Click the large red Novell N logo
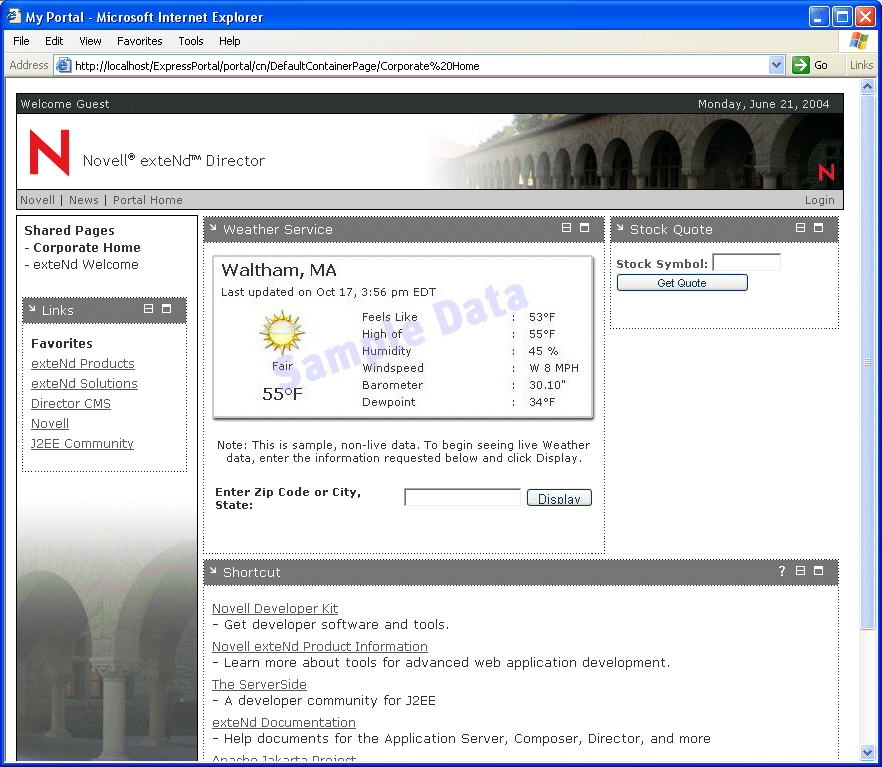 [x=50, y=153]
